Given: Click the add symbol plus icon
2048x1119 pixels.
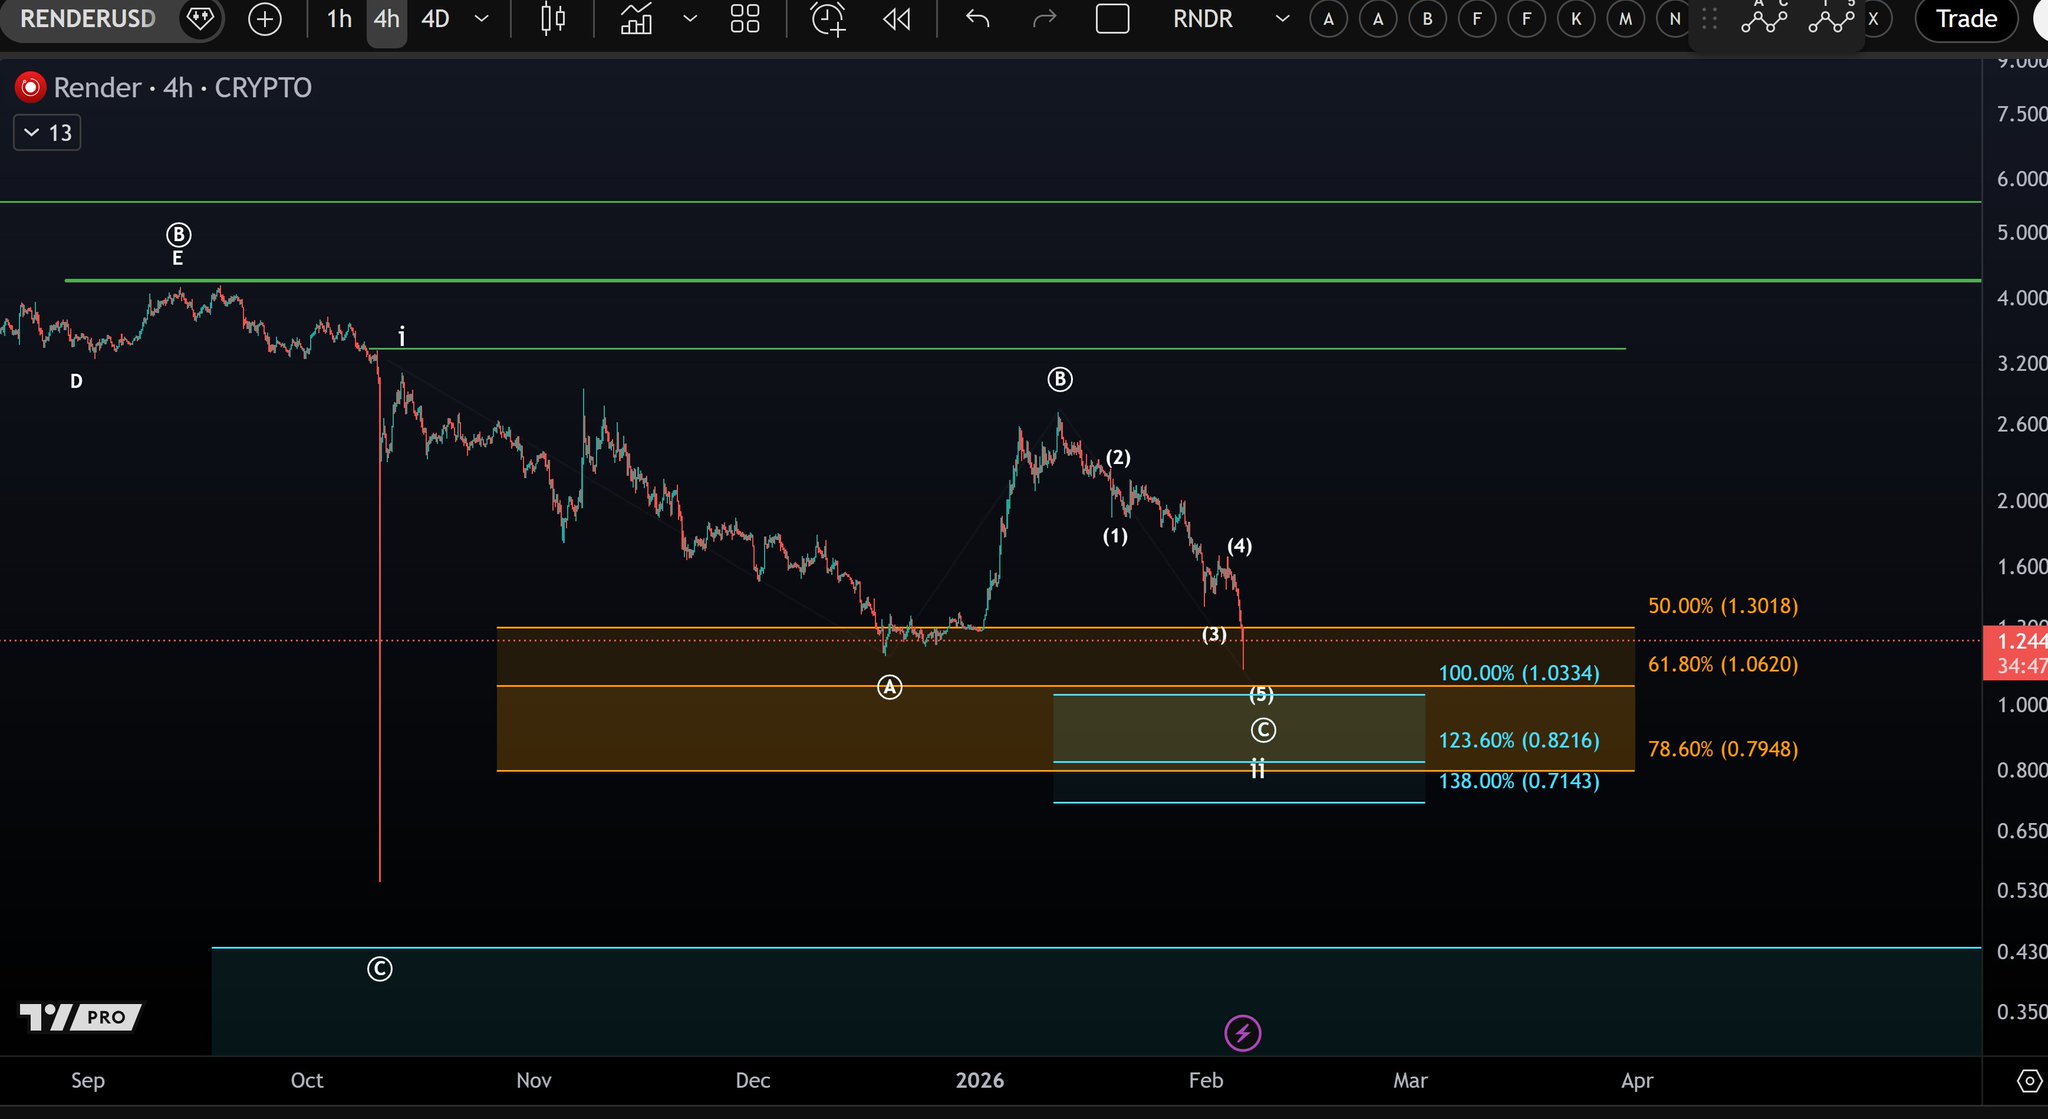Looking at the screenshot, I should [x=264, y=19].
